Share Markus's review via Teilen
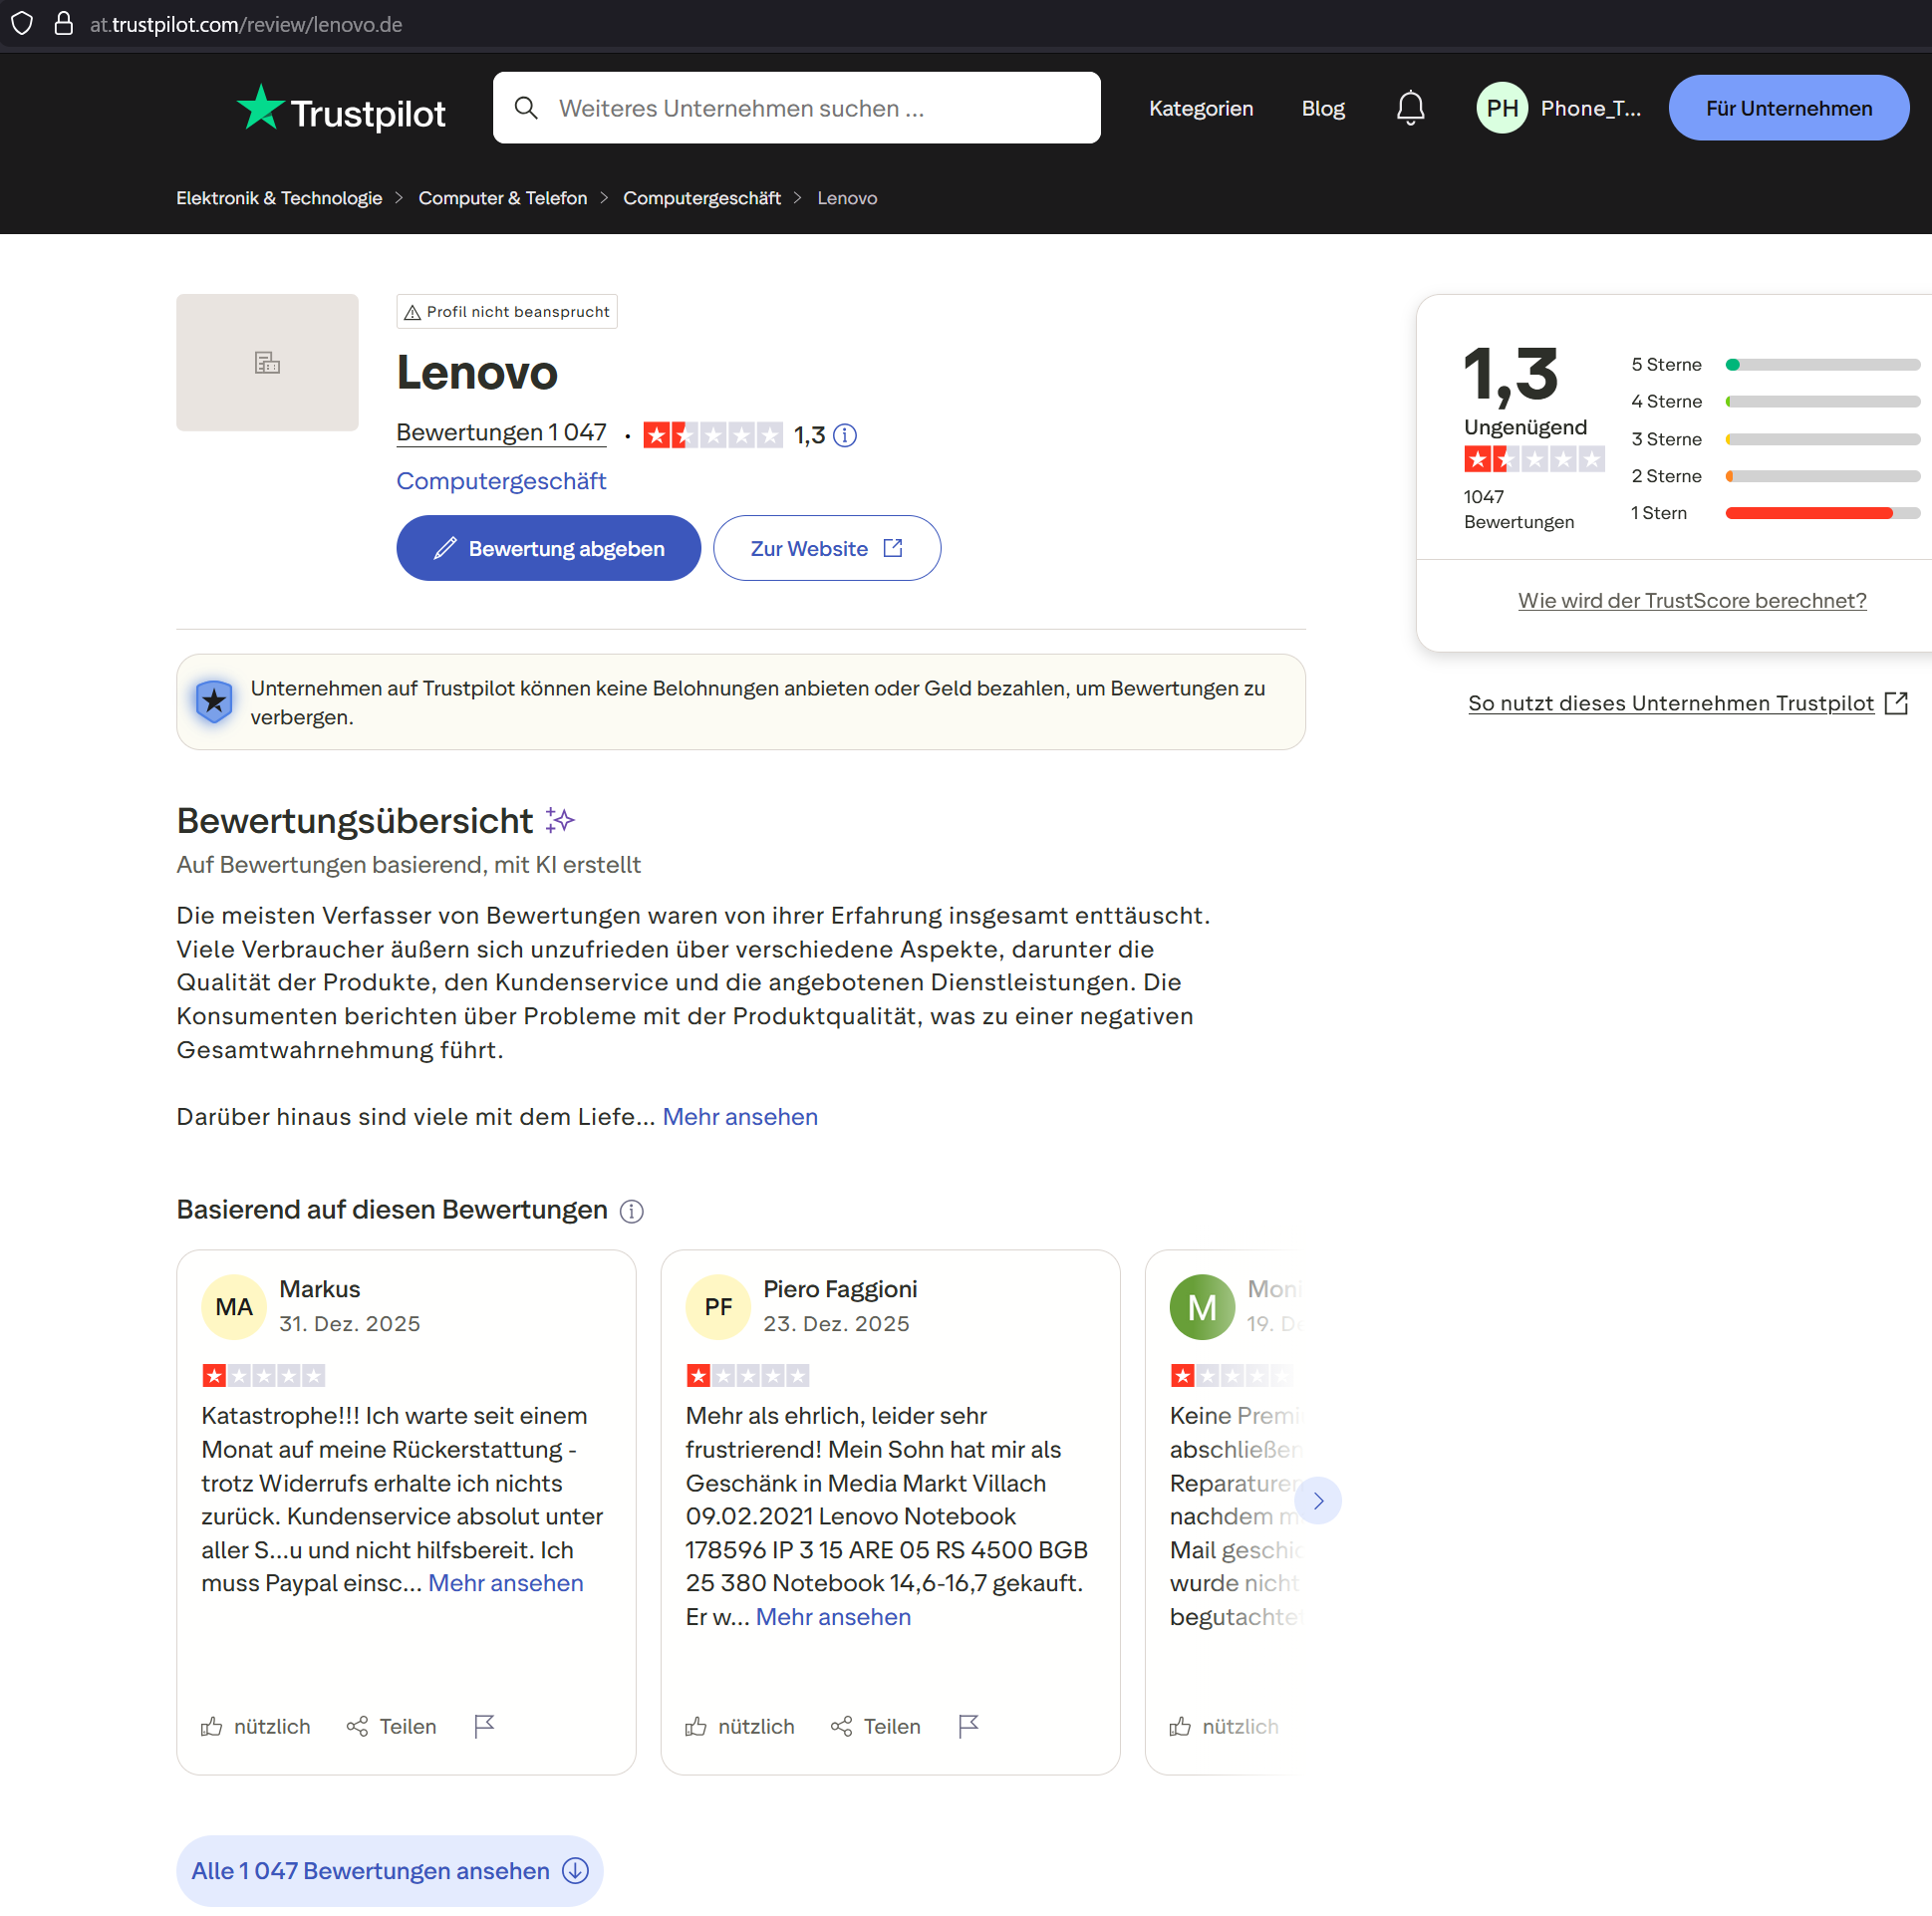Viewport: 1932px width, 1916px height. pyautogui.click(x=391, y=1726)
